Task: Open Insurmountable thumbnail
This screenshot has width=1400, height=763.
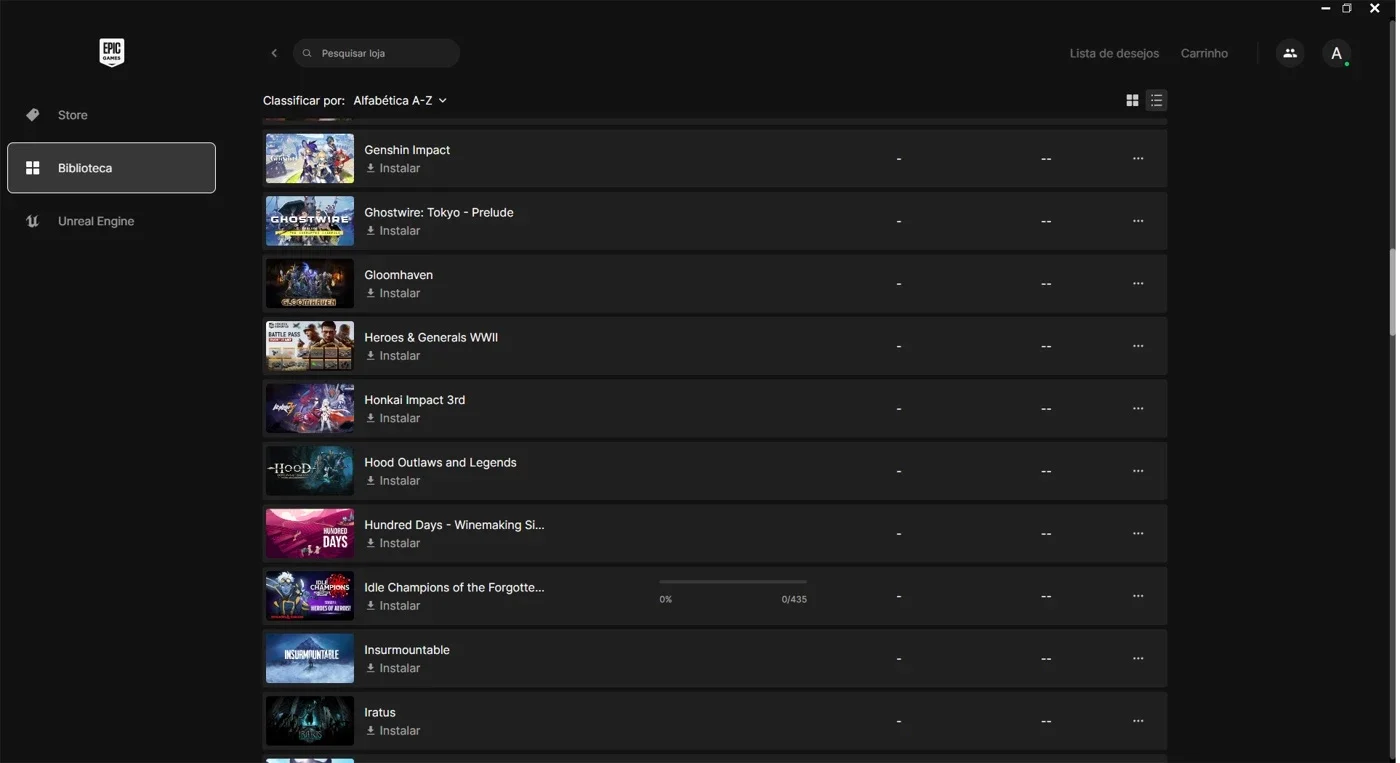Action: [x=310, y=658]
